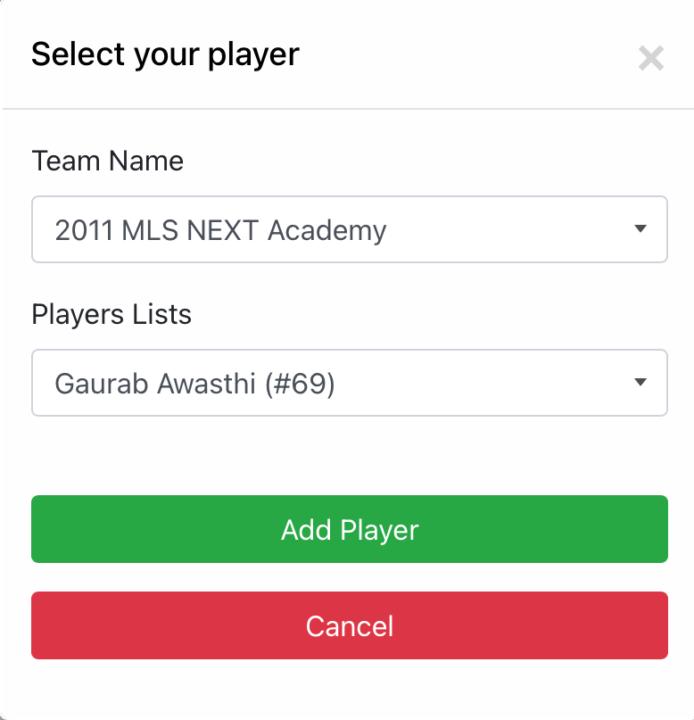Click the Team Name label
The width and height of the screenshot is (694, 720).
pos(107,161)
